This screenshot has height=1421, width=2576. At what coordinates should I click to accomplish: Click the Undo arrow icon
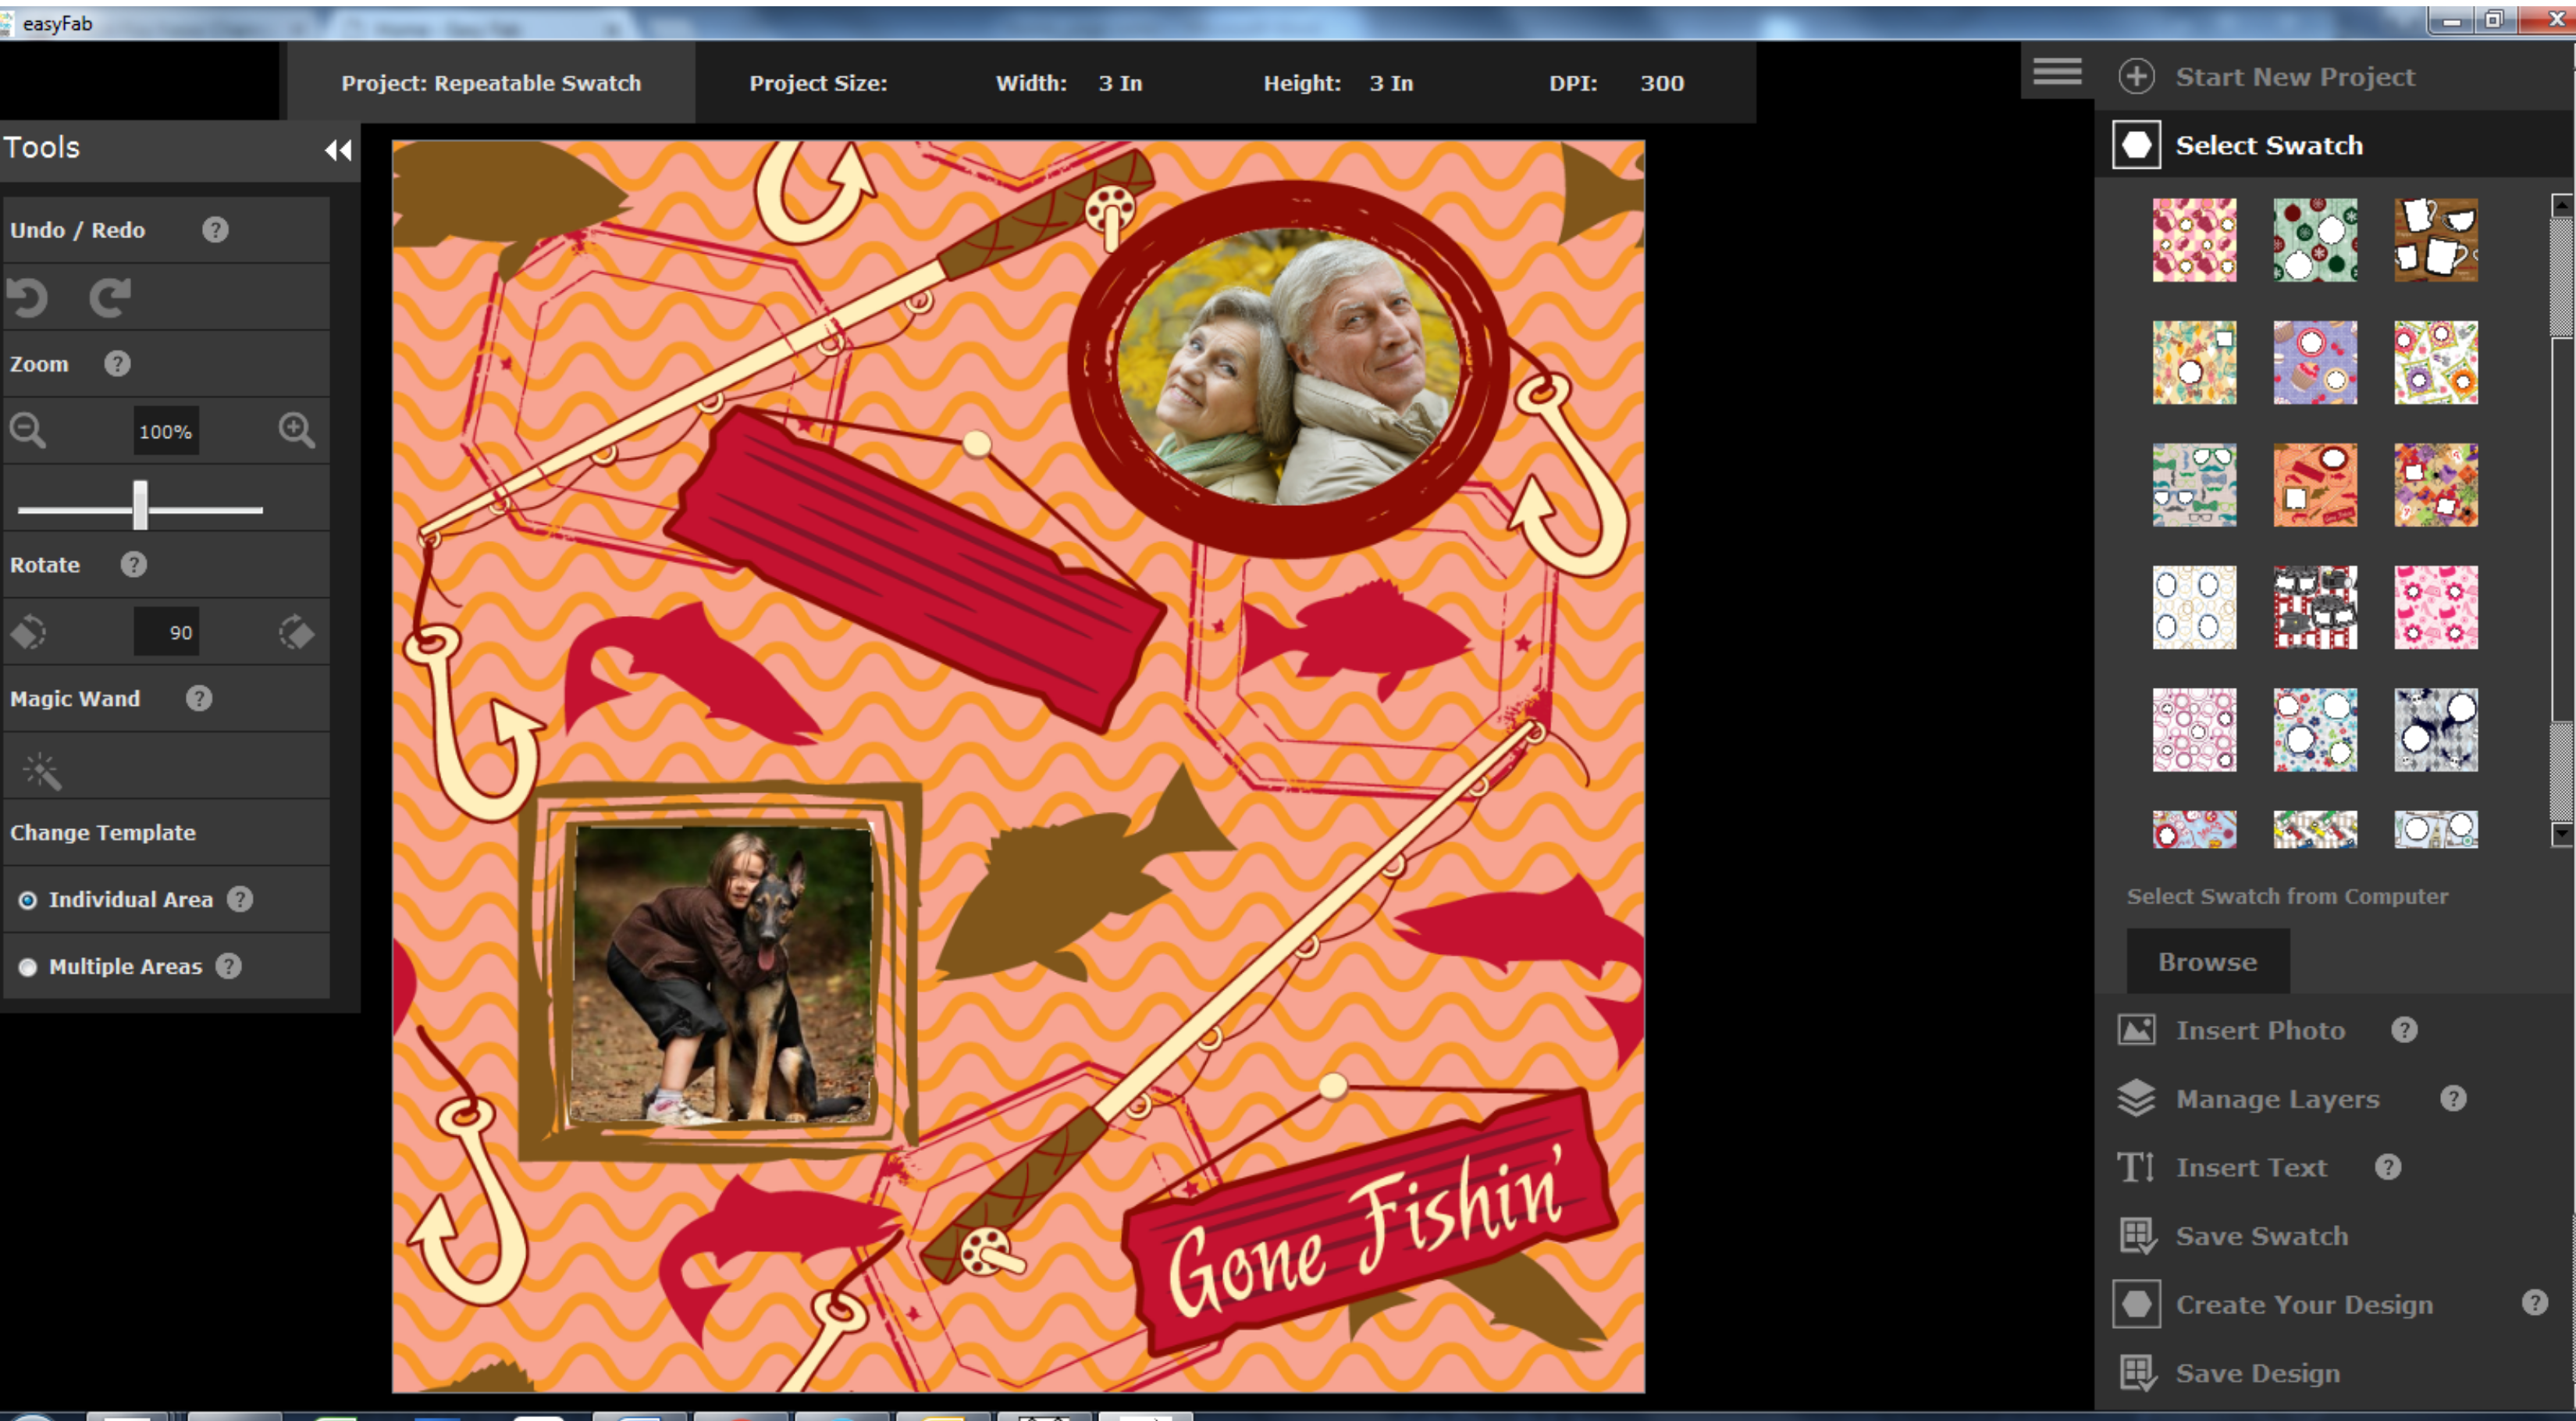(x=28, y=297)
